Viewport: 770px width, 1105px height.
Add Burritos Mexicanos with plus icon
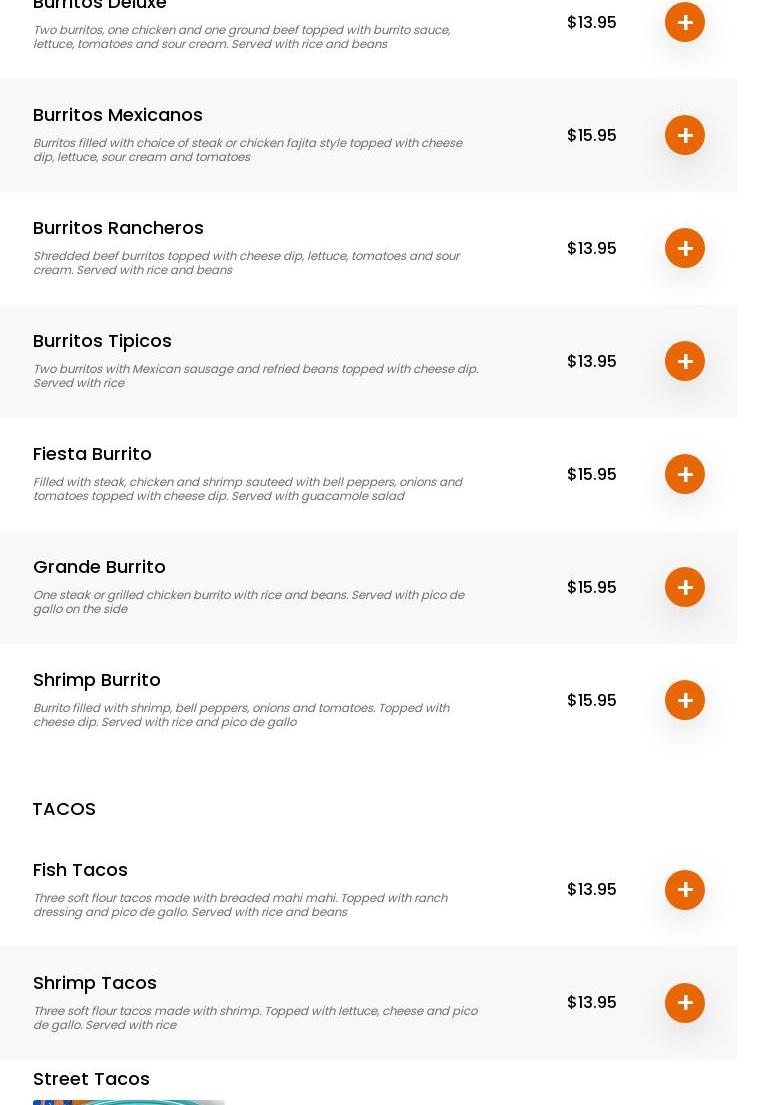point(685,135)
